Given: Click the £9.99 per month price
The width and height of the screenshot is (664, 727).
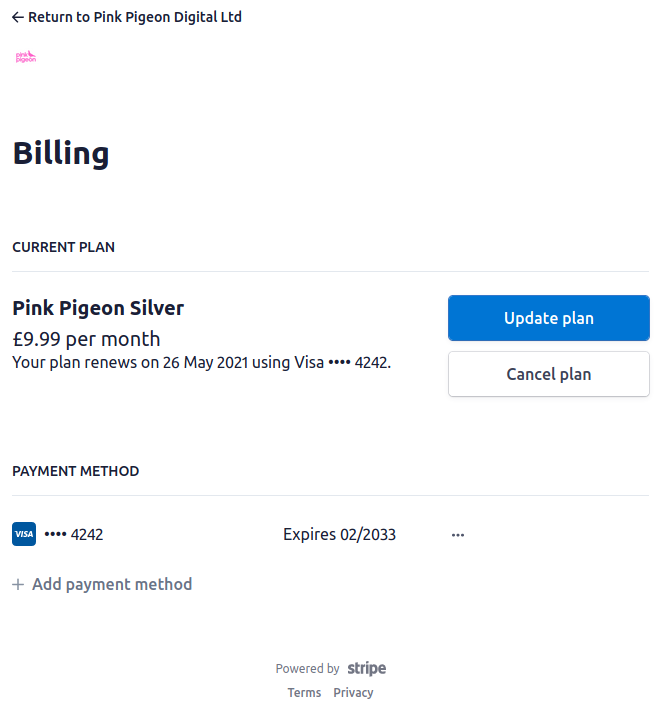Looking at the screenshot, I should pyautogui.click(x=86, y=339).
